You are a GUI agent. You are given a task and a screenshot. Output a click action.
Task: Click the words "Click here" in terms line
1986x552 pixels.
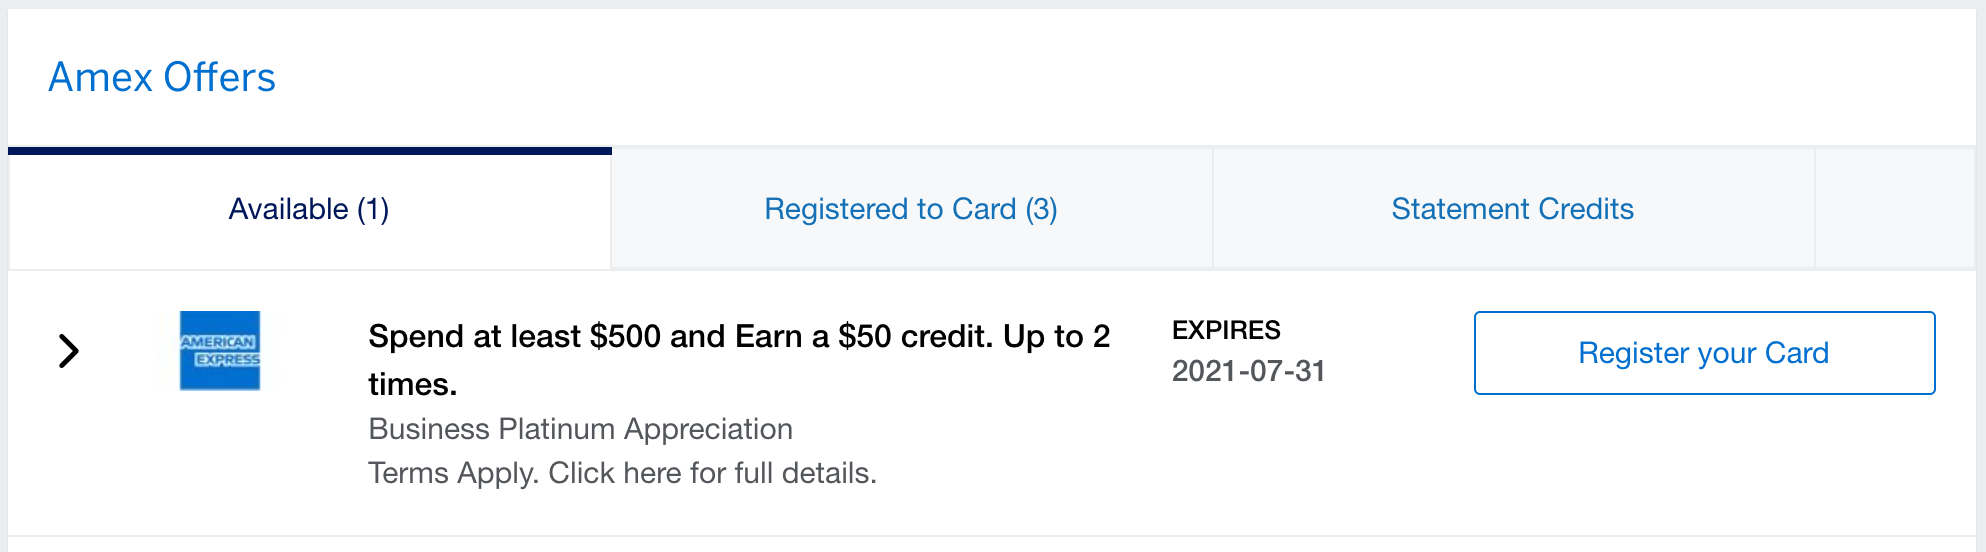pos(614,473)
